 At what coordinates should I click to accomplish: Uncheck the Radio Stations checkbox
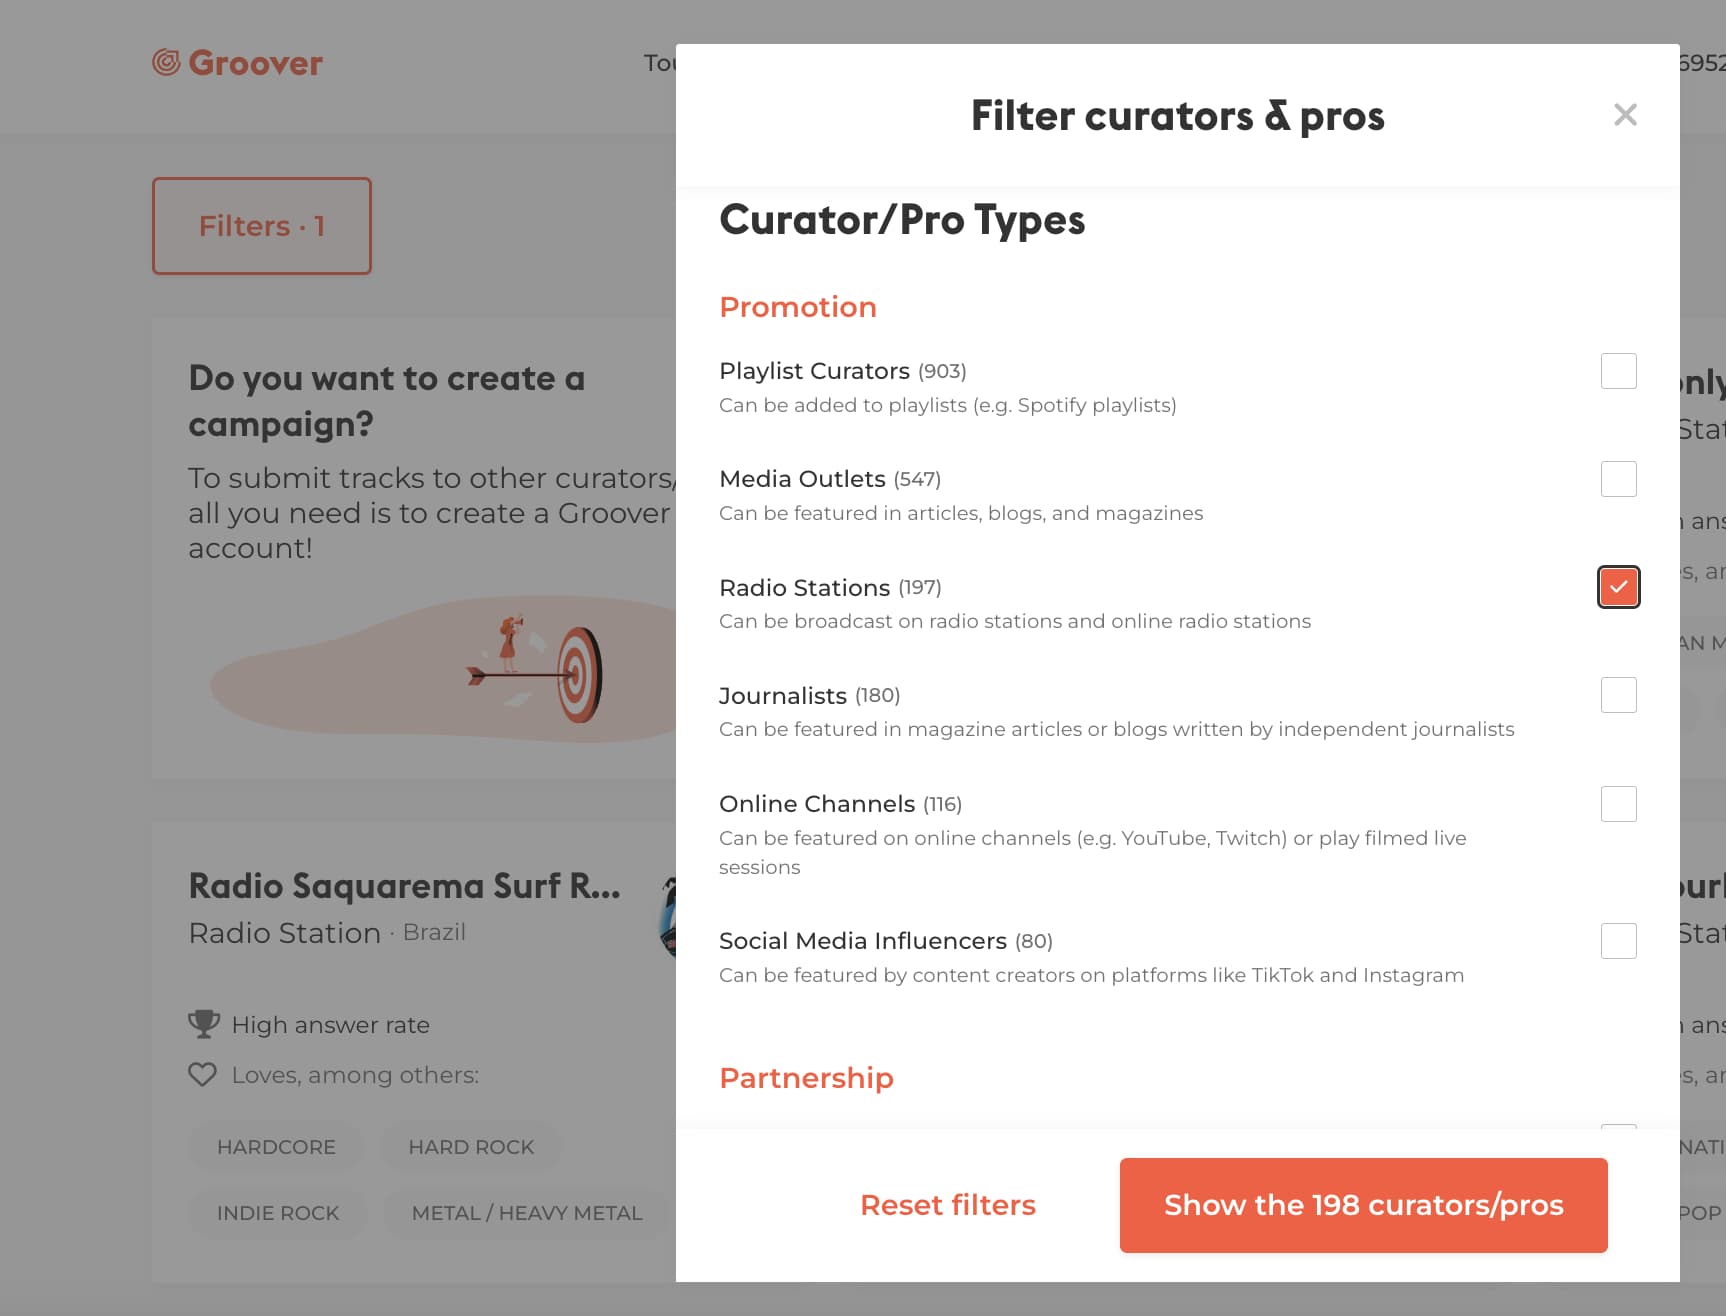coord(1618,587)
